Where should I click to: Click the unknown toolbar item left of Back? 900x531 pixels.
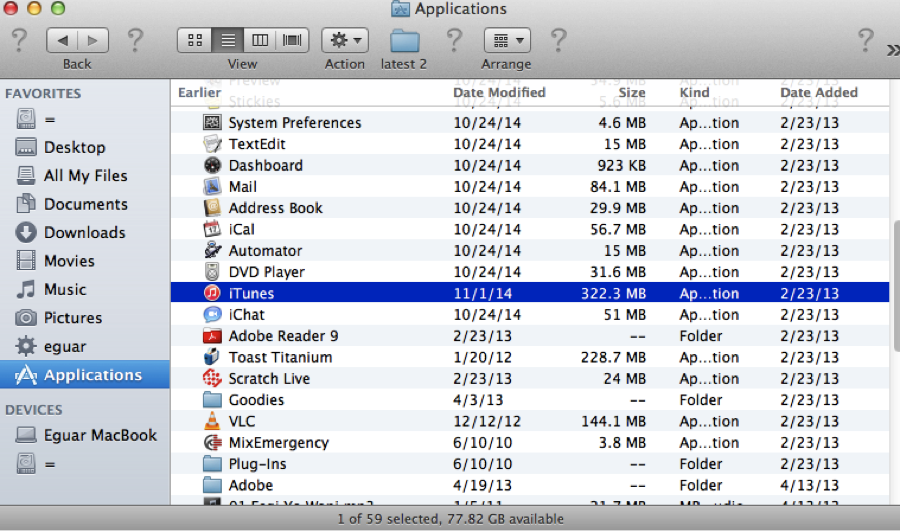click(20, 40)
